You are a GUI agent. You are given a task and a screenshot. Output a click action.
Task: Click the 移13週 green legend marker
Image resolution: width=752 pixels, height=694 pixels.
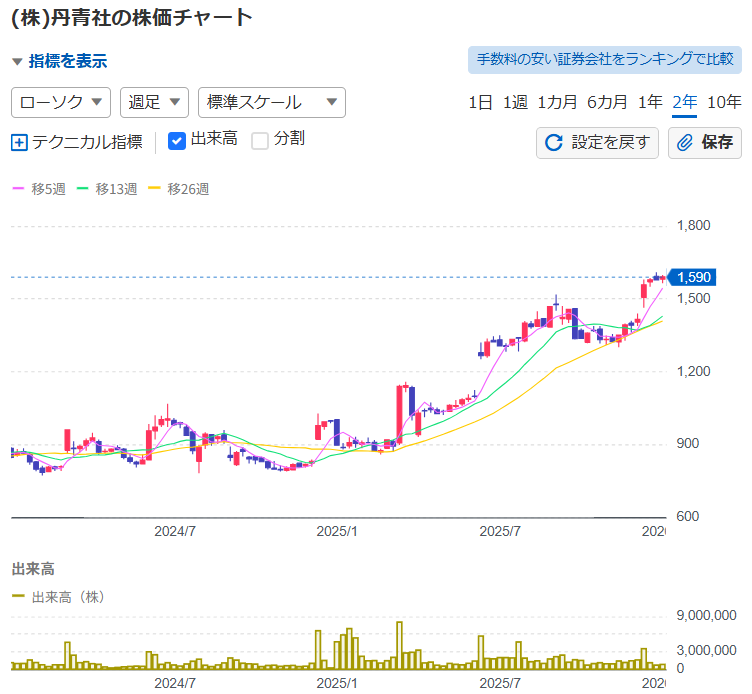82,189
